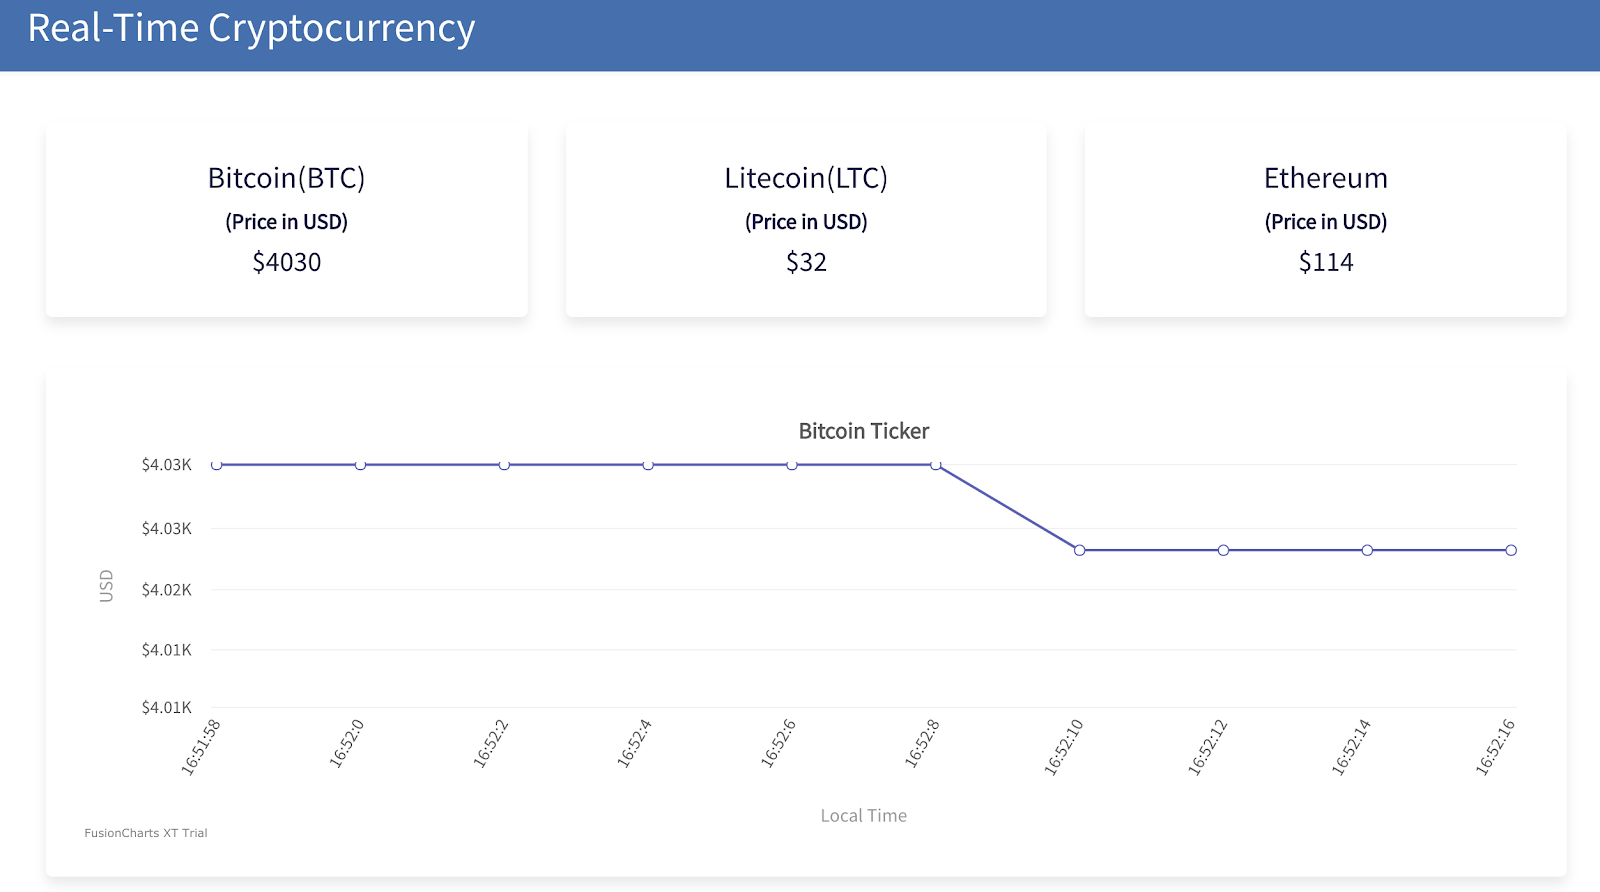The width and height of the screenshot is (1600, 892).
Task: Select the Litecoin(LTC) card heading
Action: 806,178
